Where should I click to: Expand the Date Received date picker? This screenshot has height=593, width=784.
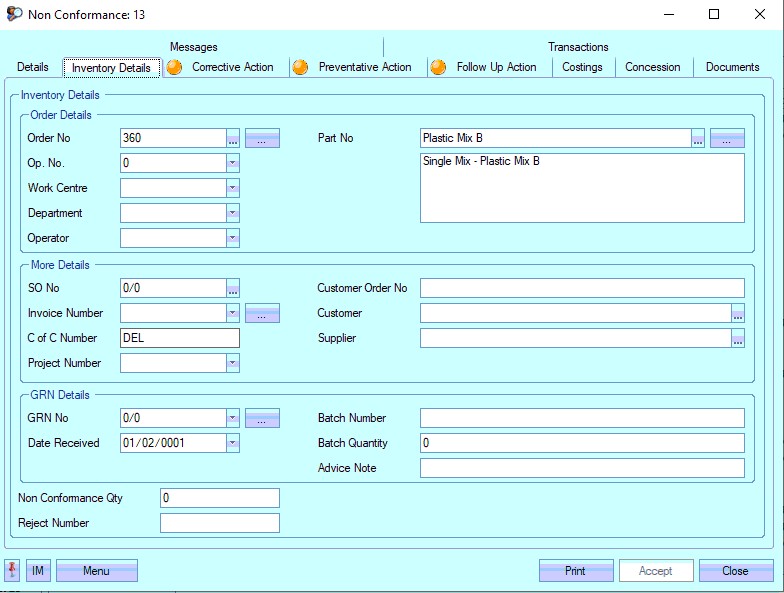pos(233,443)
